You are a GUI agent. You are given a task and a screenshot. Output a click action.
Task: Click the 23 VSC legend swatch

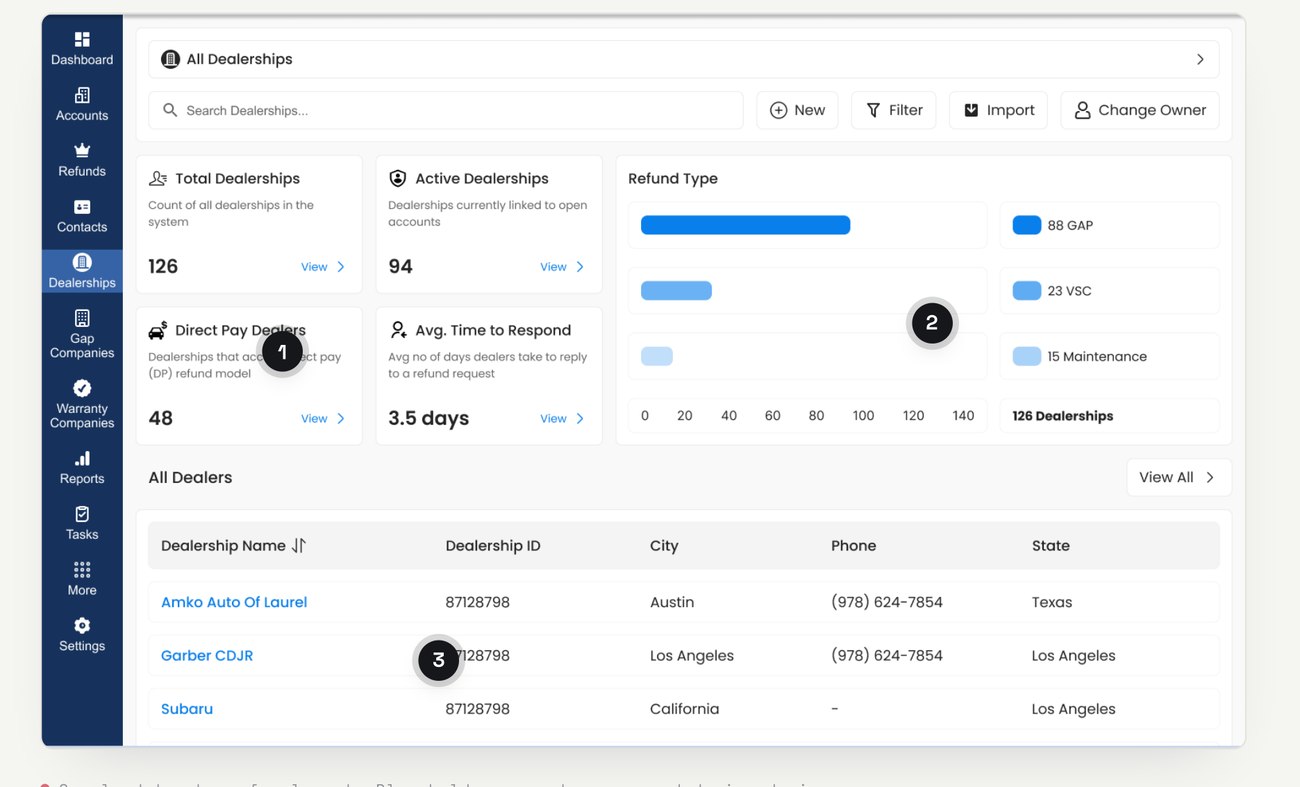coord(1027,291)
